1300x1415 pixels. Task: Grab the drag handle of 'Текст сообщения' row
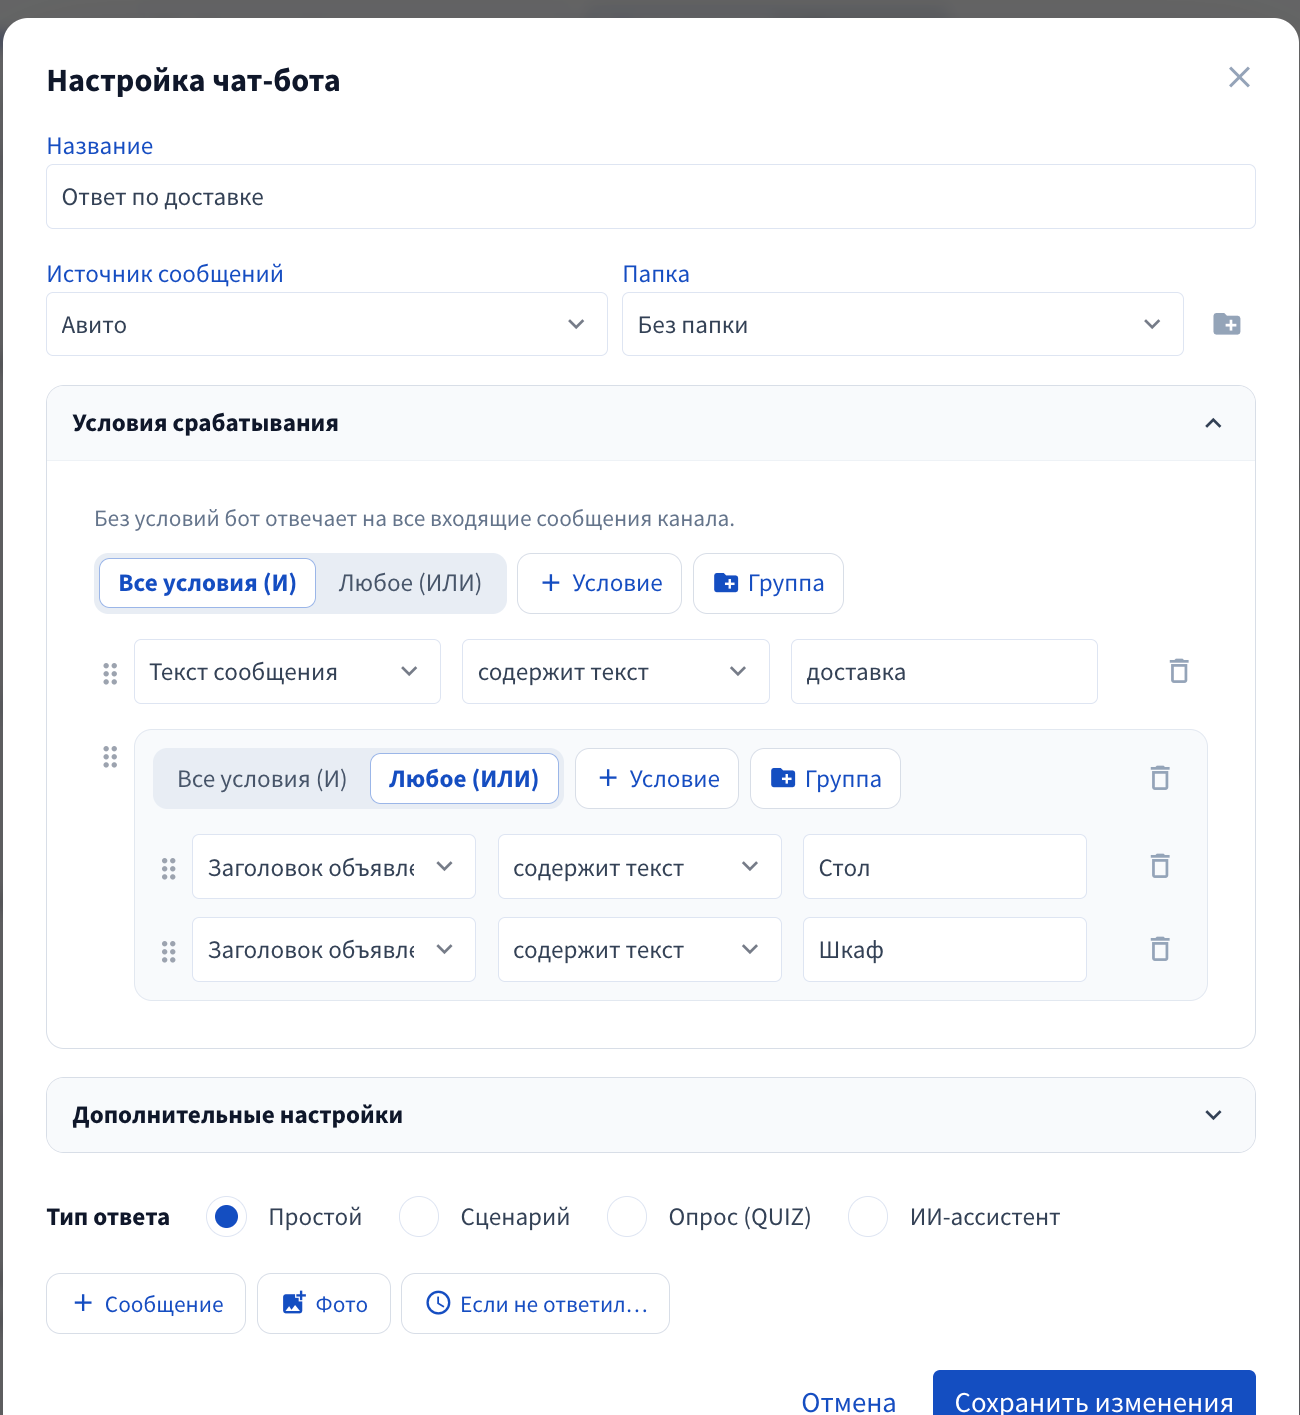110,673
